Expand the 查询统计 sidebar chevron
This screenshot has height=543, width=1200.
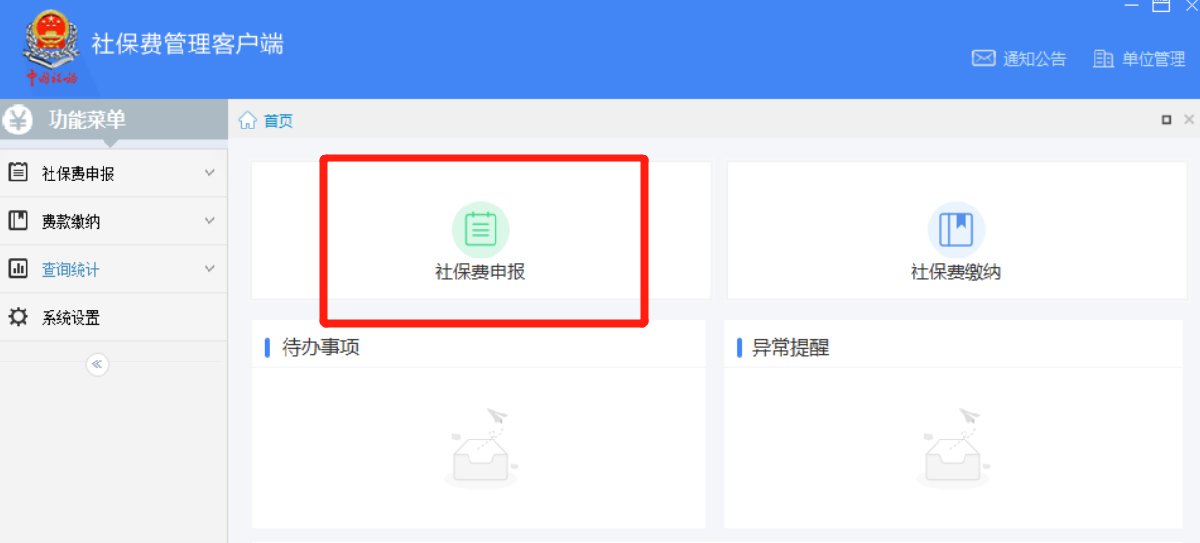pos(209,269)
